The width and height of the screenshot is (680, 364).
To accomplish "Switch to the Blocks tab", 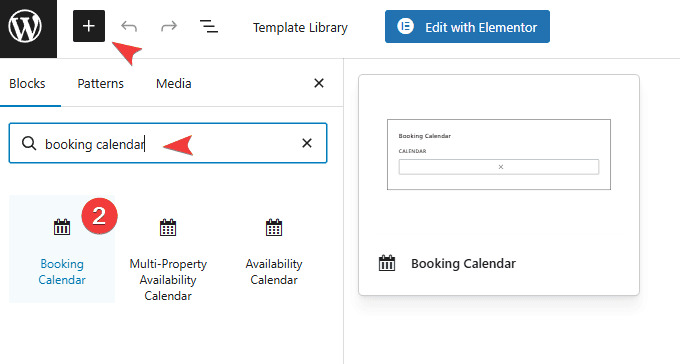I will point(27,83).
